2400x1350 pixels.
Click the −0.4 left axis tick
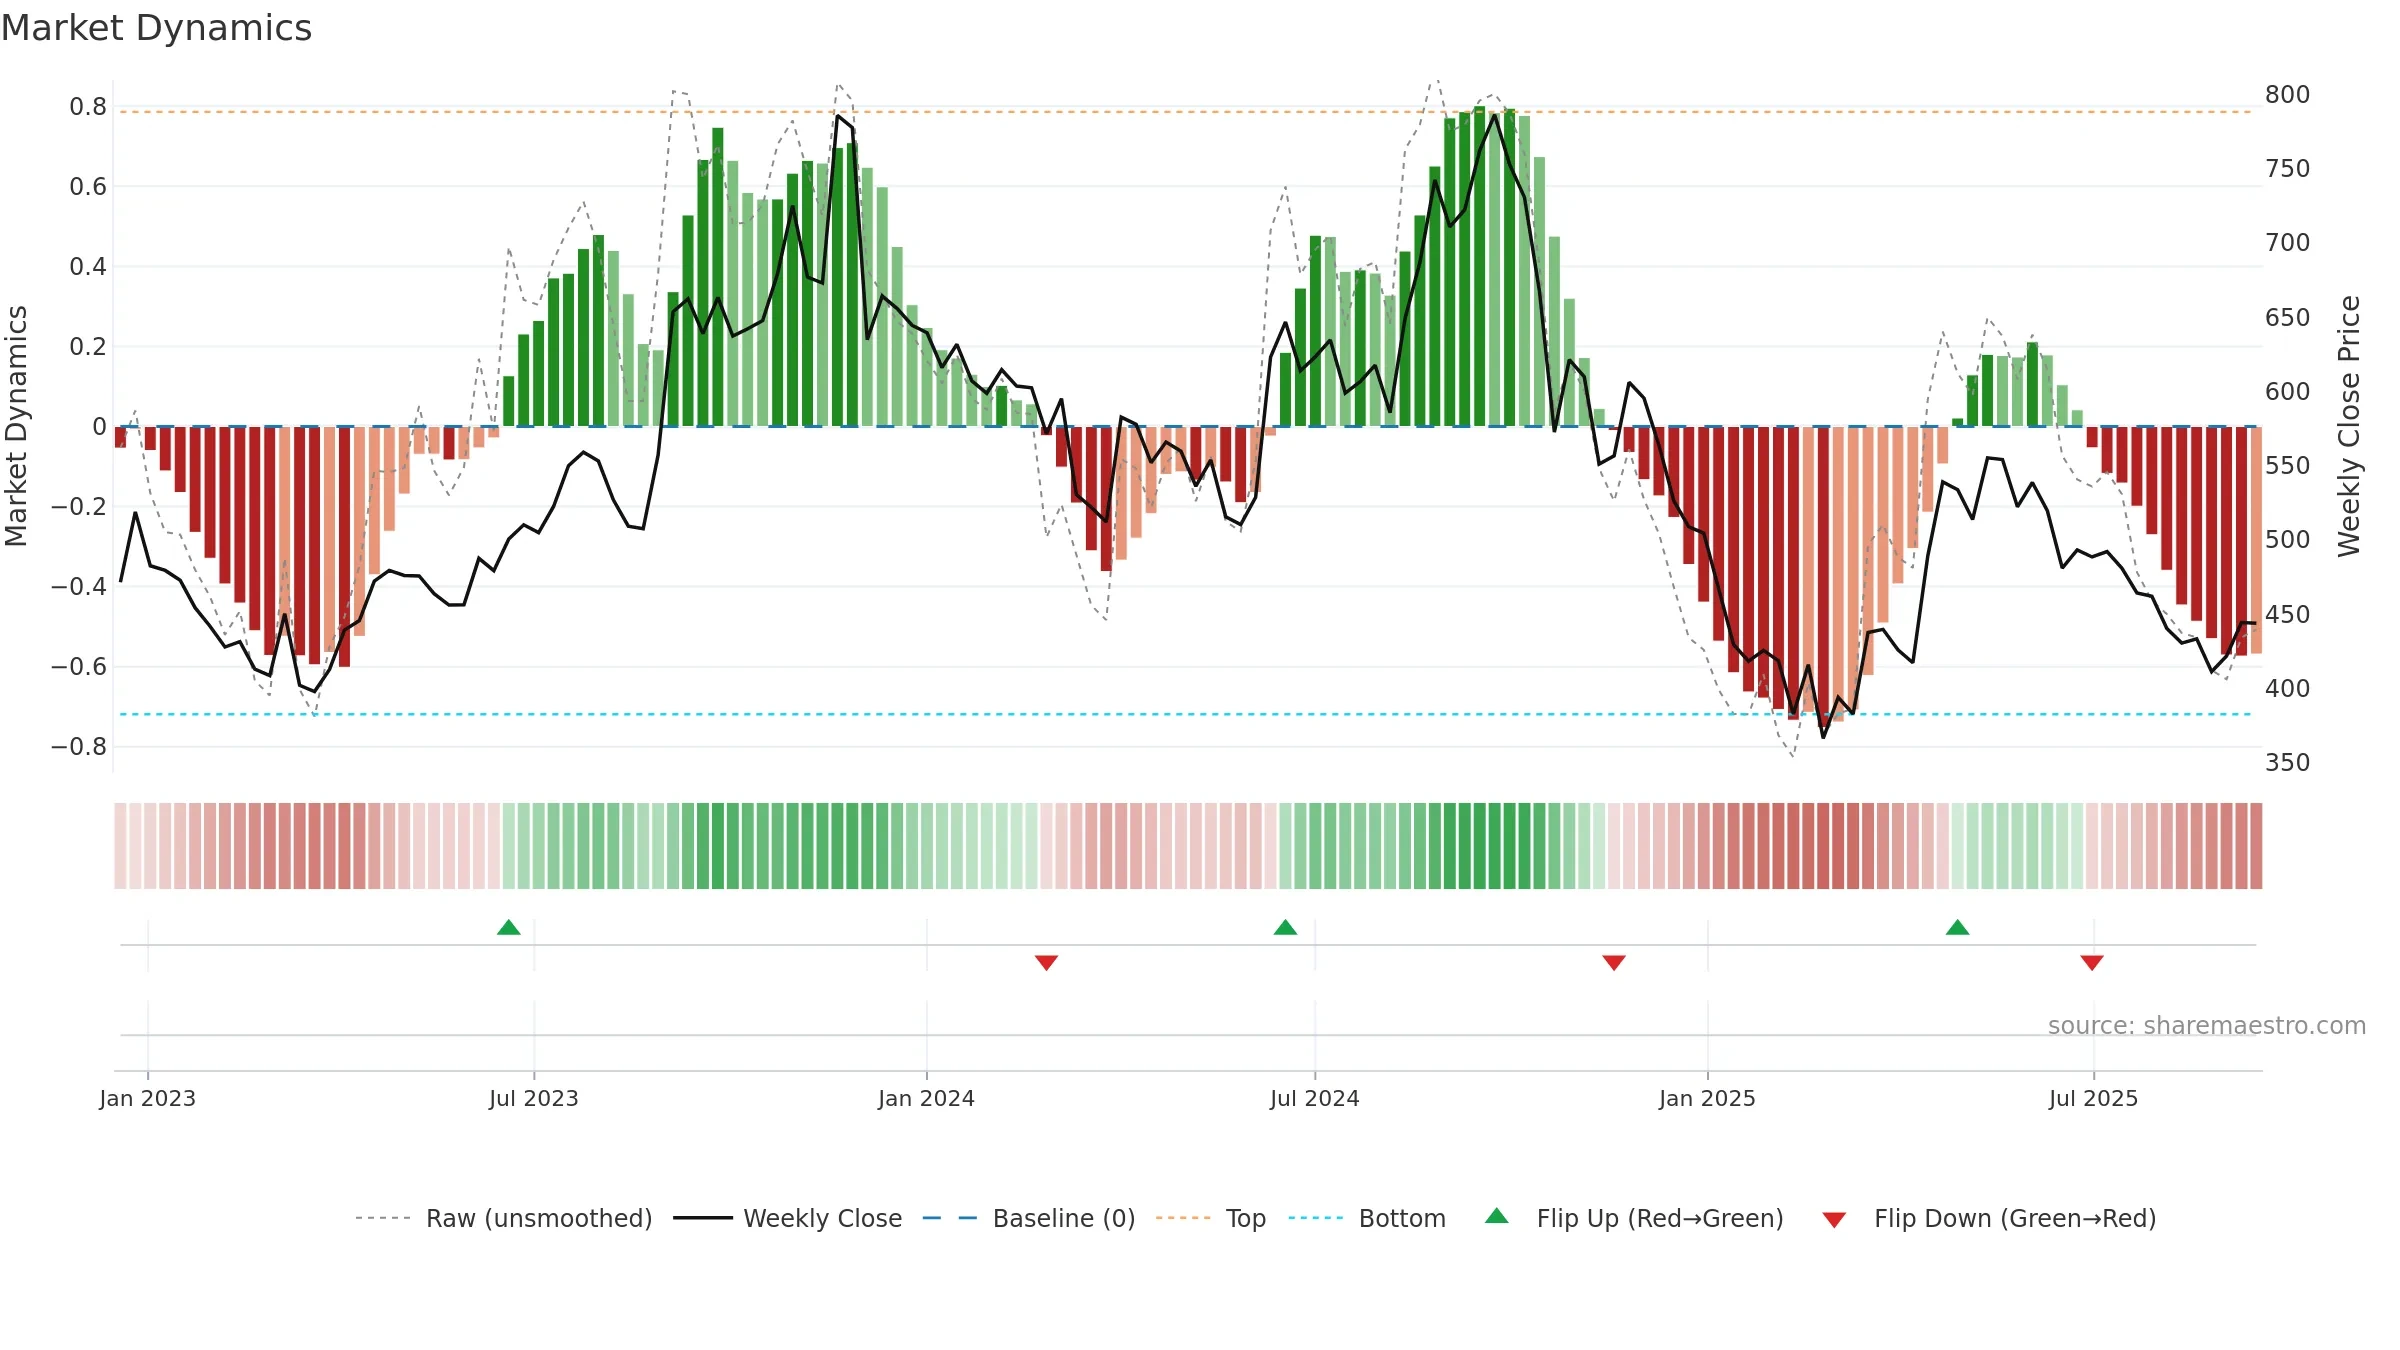(x=79, y=586)
